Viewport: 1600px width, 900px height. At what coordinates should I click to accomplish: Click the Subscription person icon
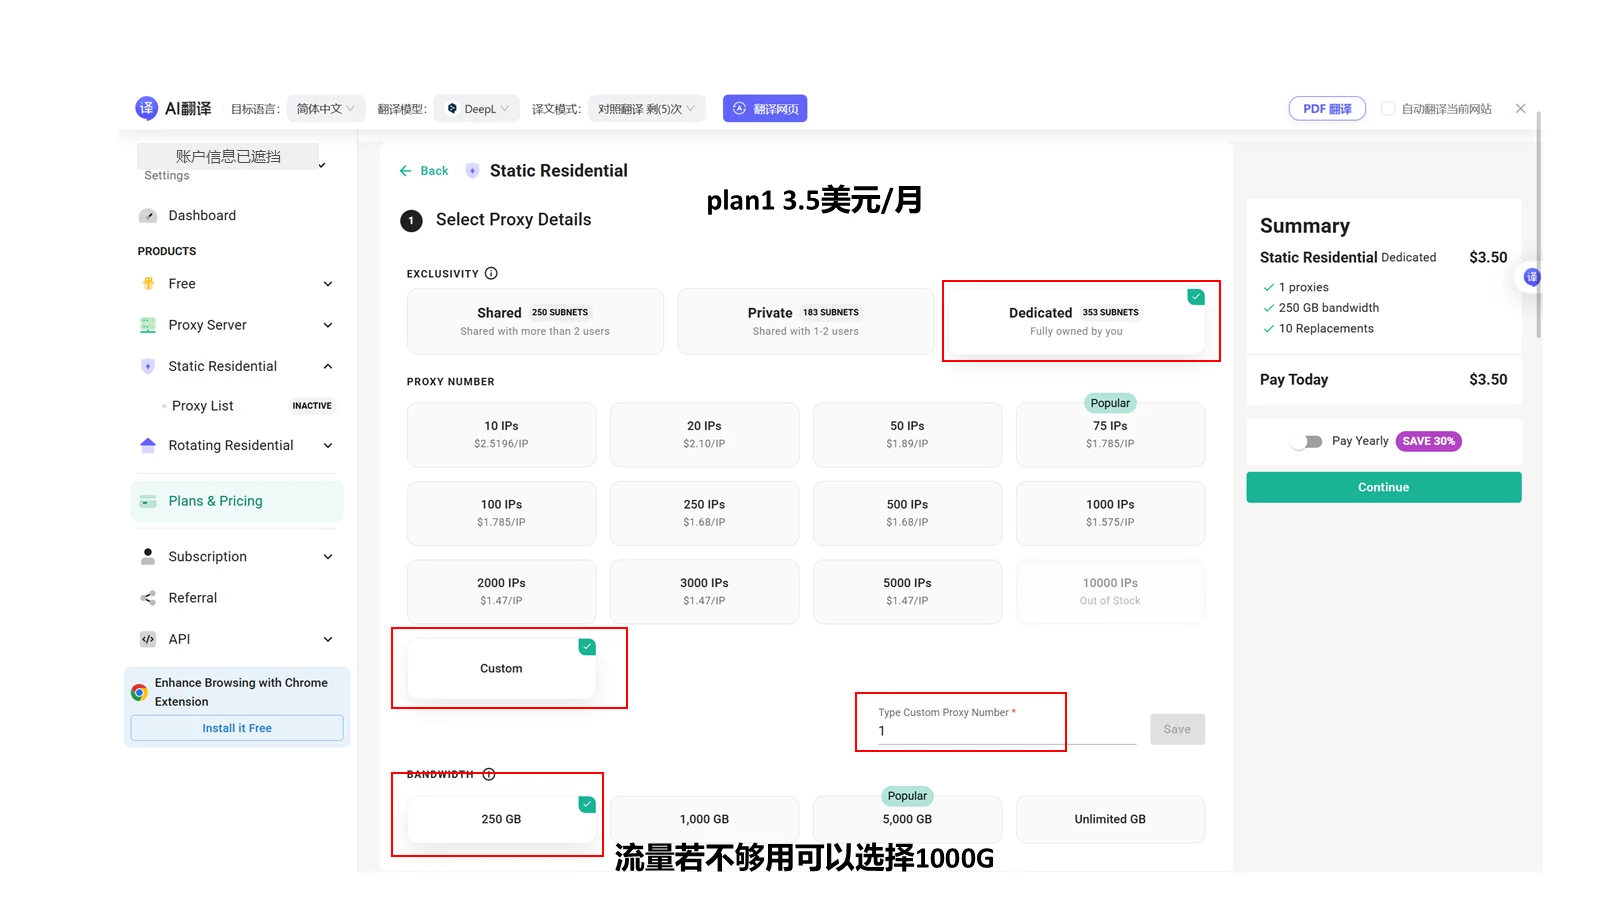coord(148,556)
